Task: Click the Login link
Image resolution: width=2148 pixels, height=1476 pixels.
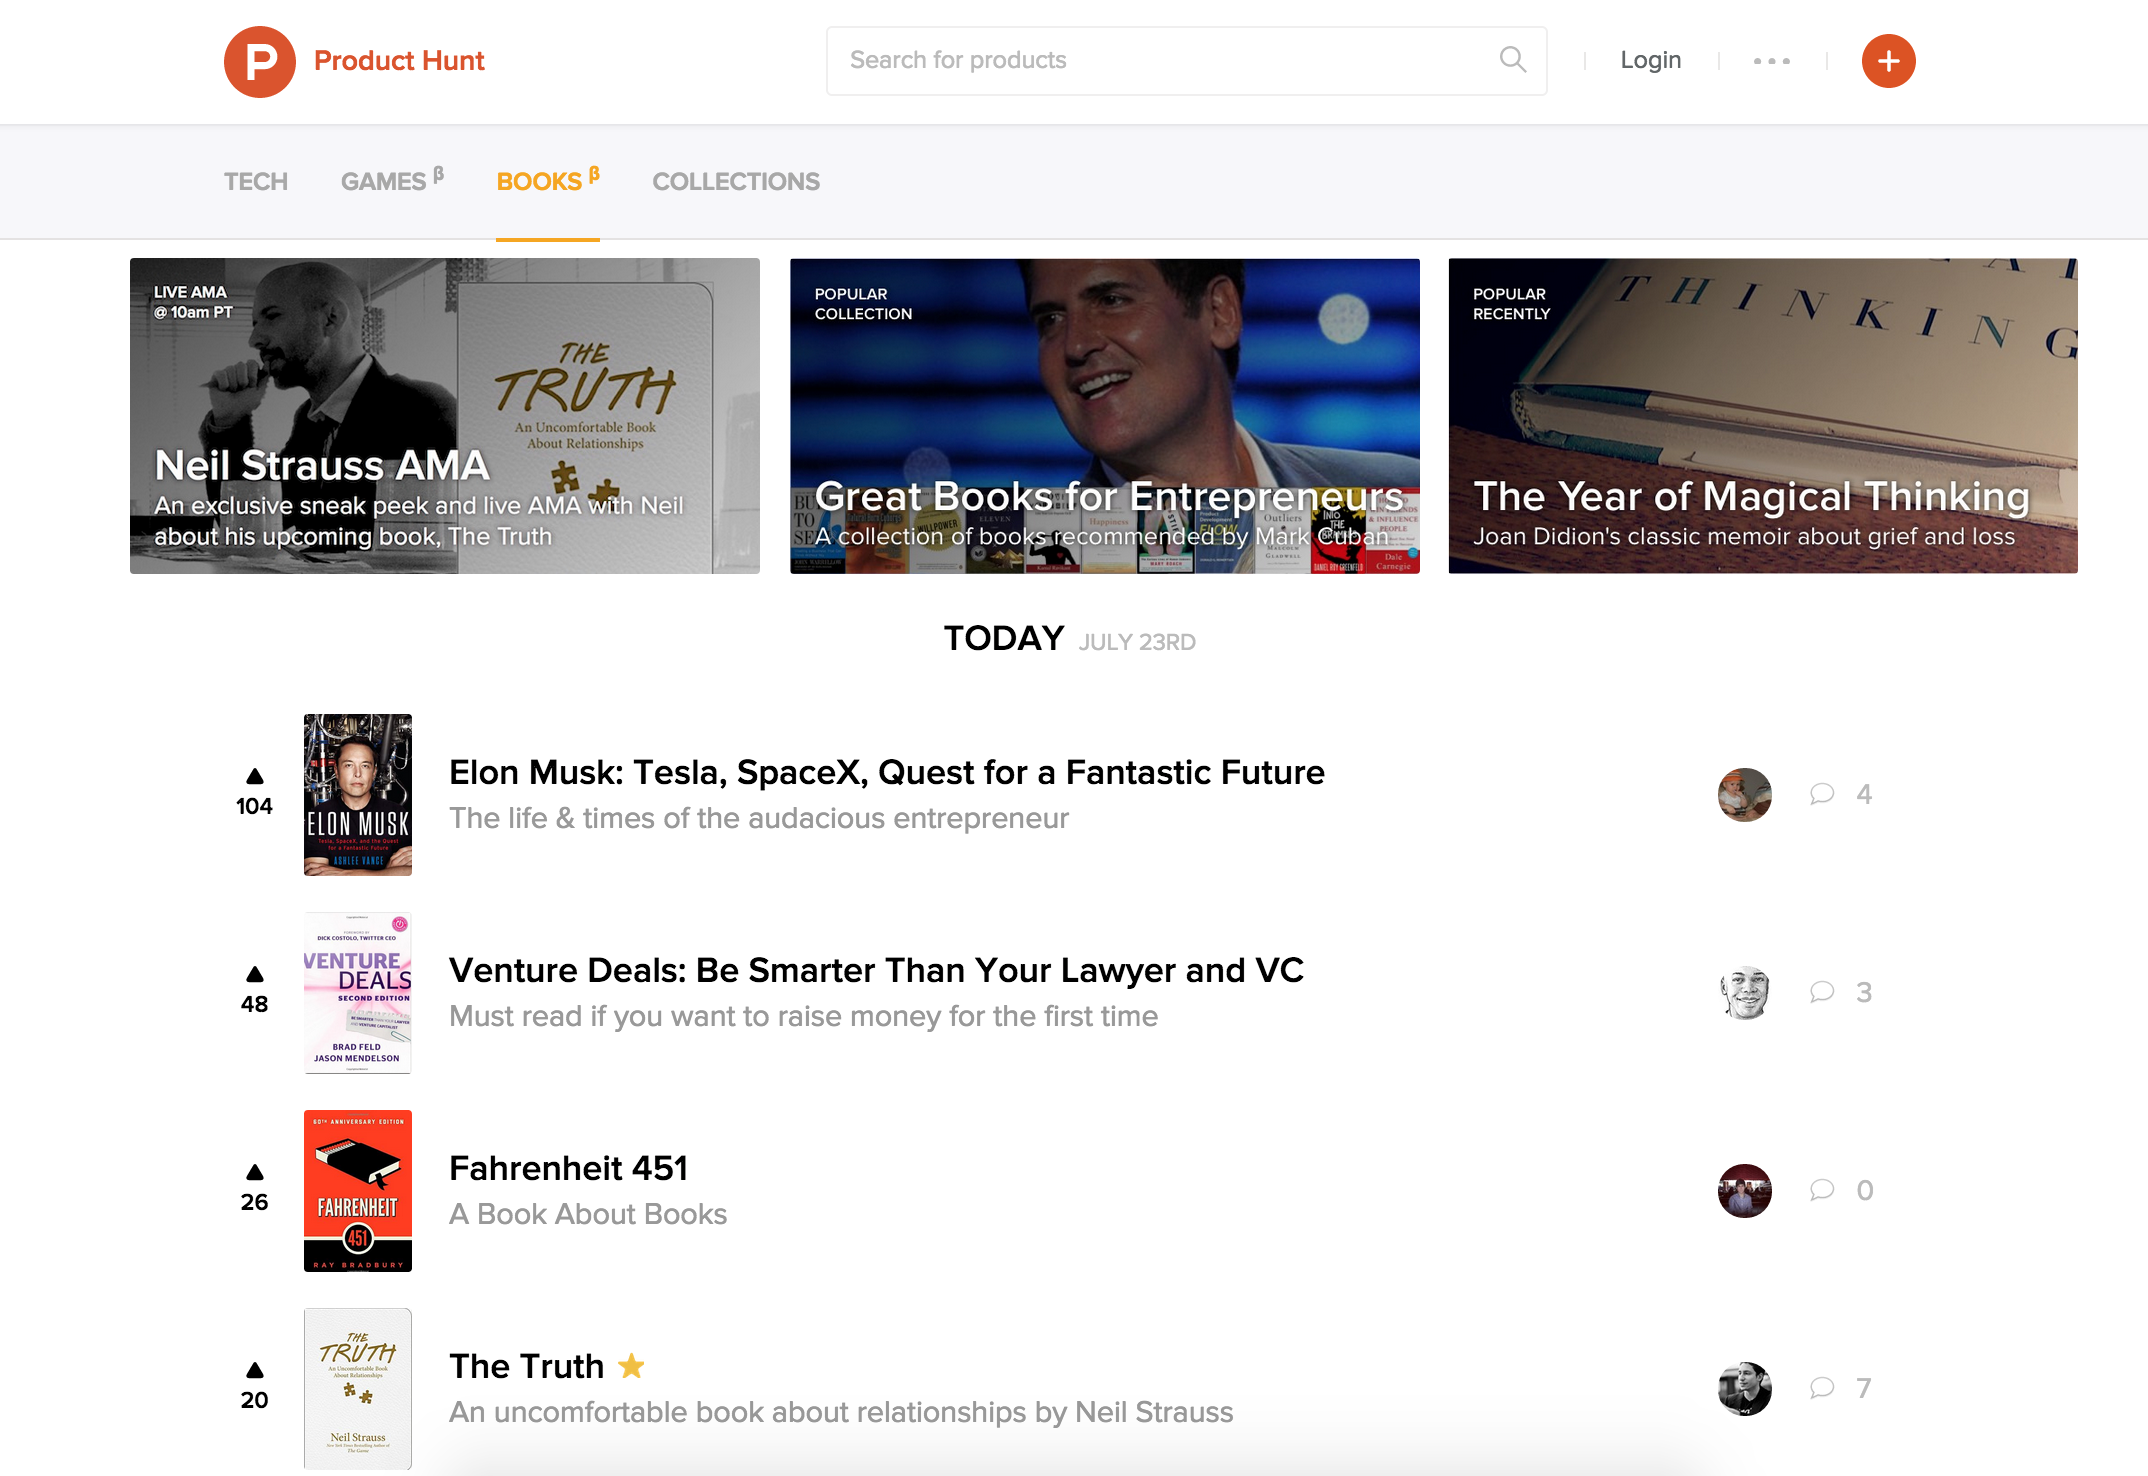Action: pos(1650,61)
